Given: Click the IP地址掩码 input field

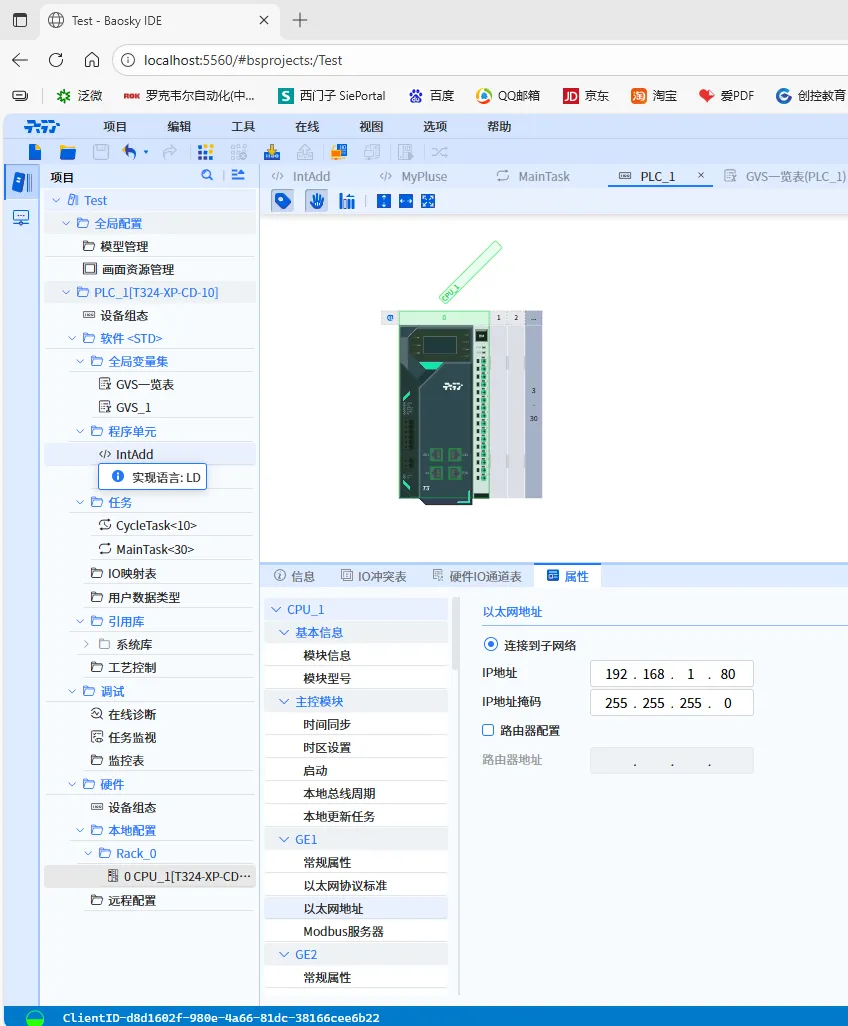Looking at the screenshot, I should coord(671,703).
